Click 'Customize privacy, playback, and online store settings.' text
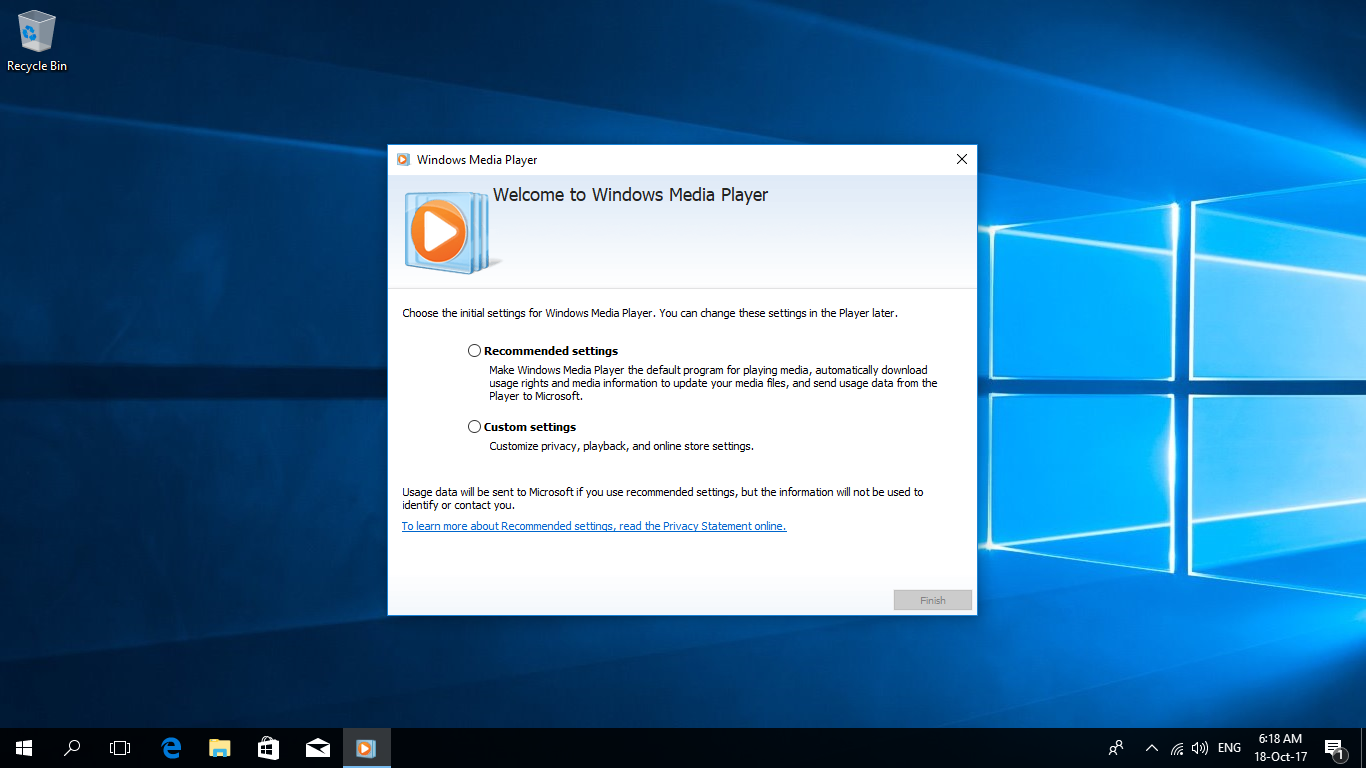 [x=621, y=446]
